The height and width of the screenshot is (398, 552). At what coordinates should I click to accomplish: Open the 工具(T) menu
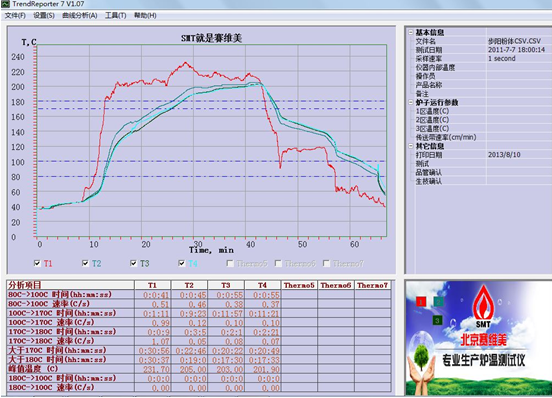115,15
